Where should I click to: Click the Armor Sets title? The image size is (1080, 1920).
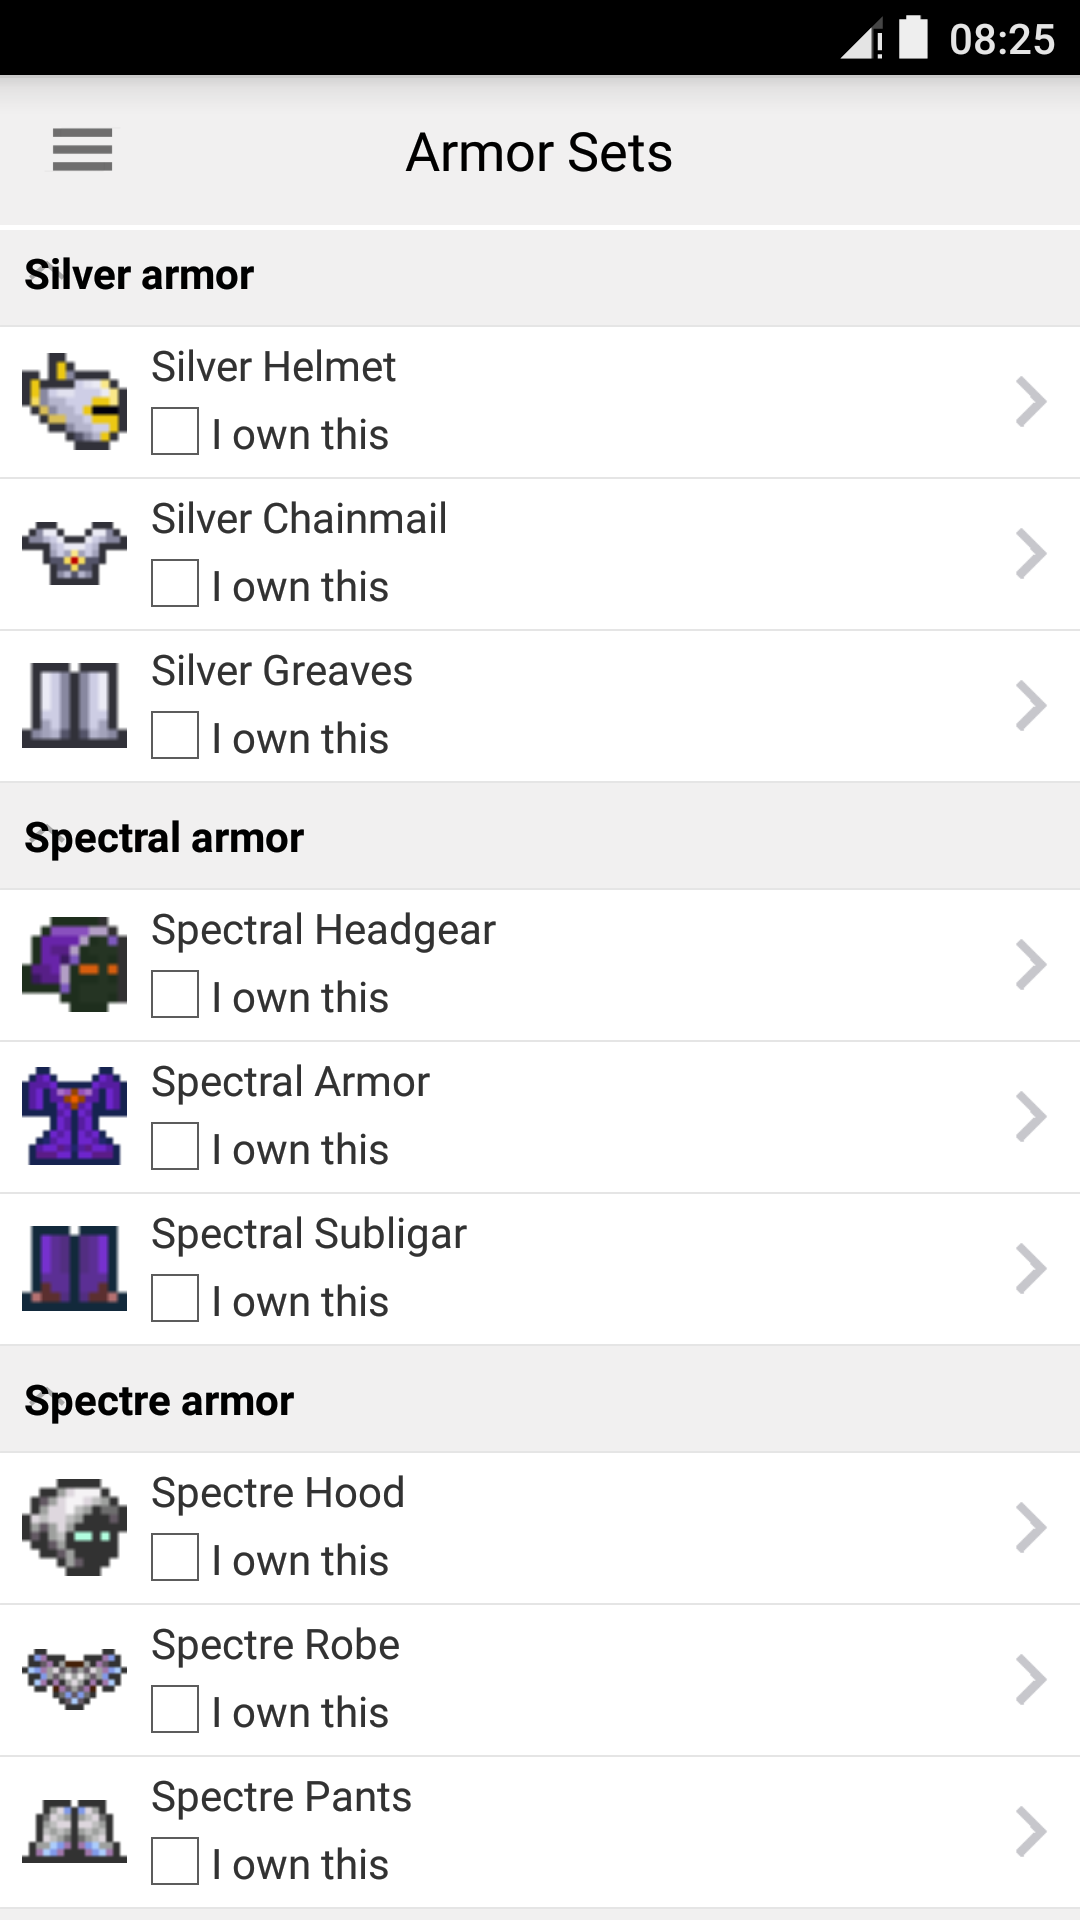tap(538, 151)
